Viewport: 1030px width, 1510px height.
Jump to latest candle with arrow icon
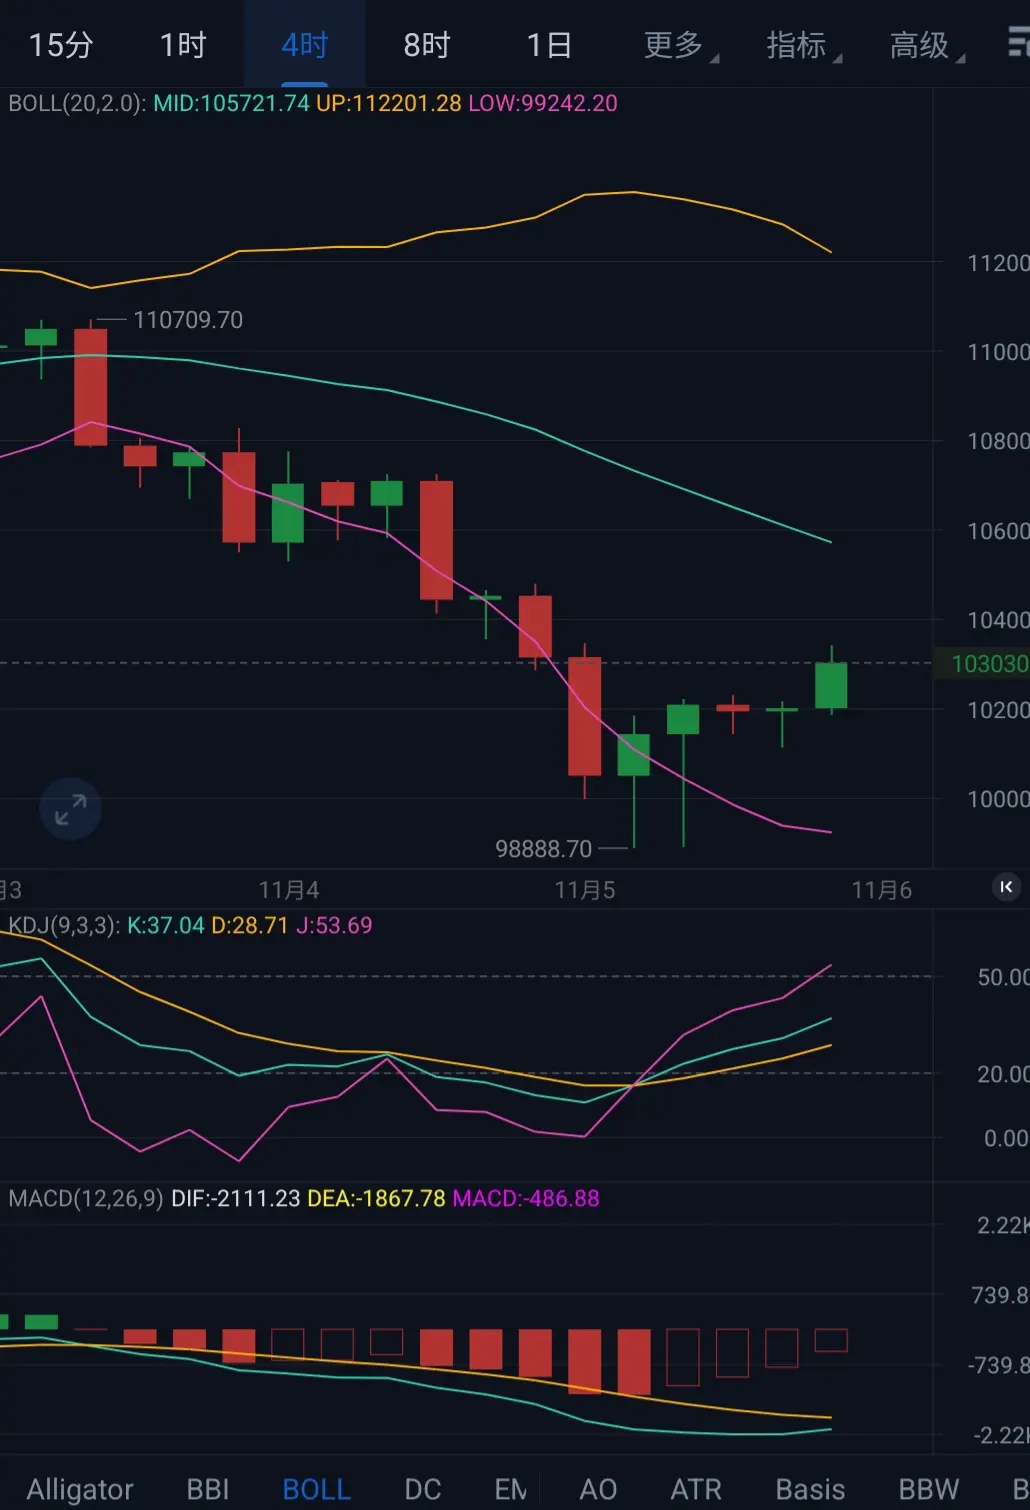coord(1006,887)
